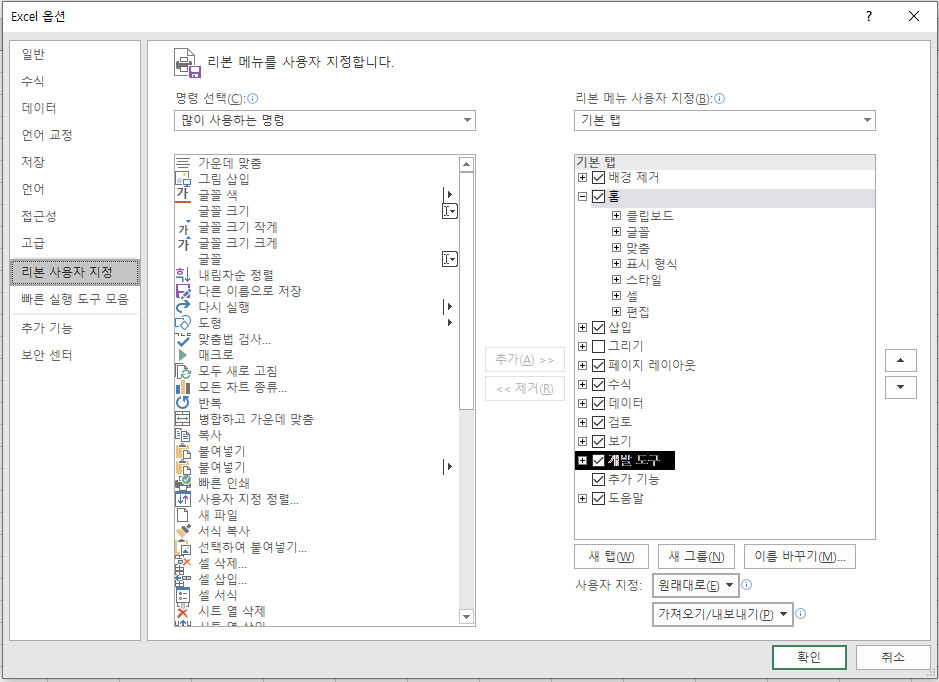Click the 이름 바꾸기 button
939x682 pixels.
point(799,556)
